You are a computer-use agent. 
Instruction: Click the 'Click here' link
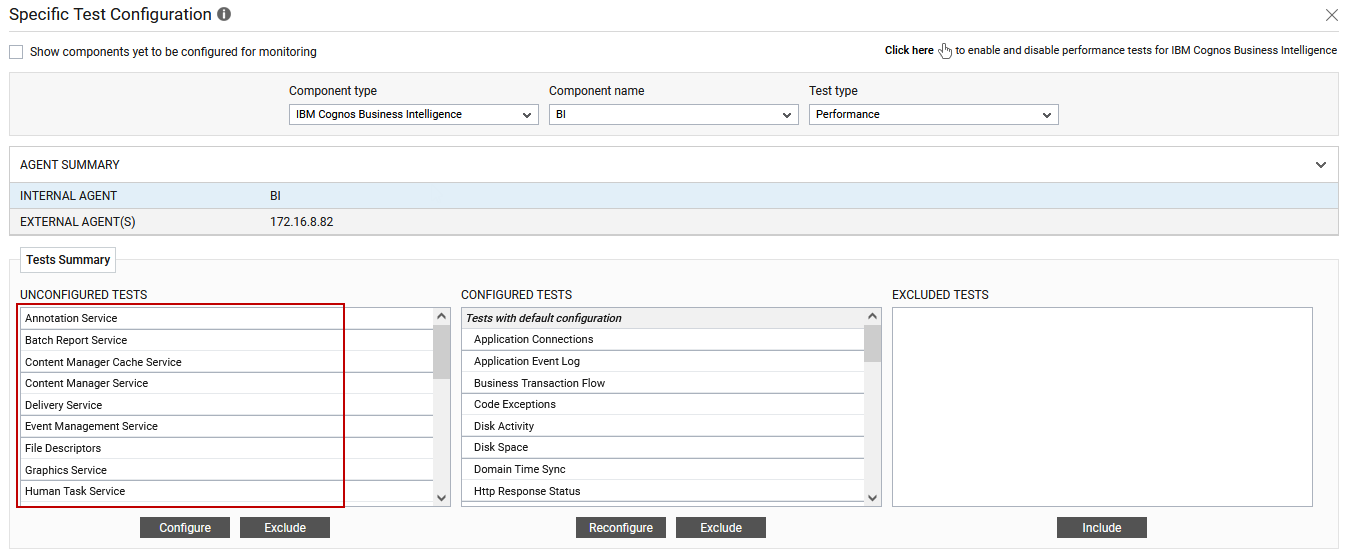tap(909, 50)
